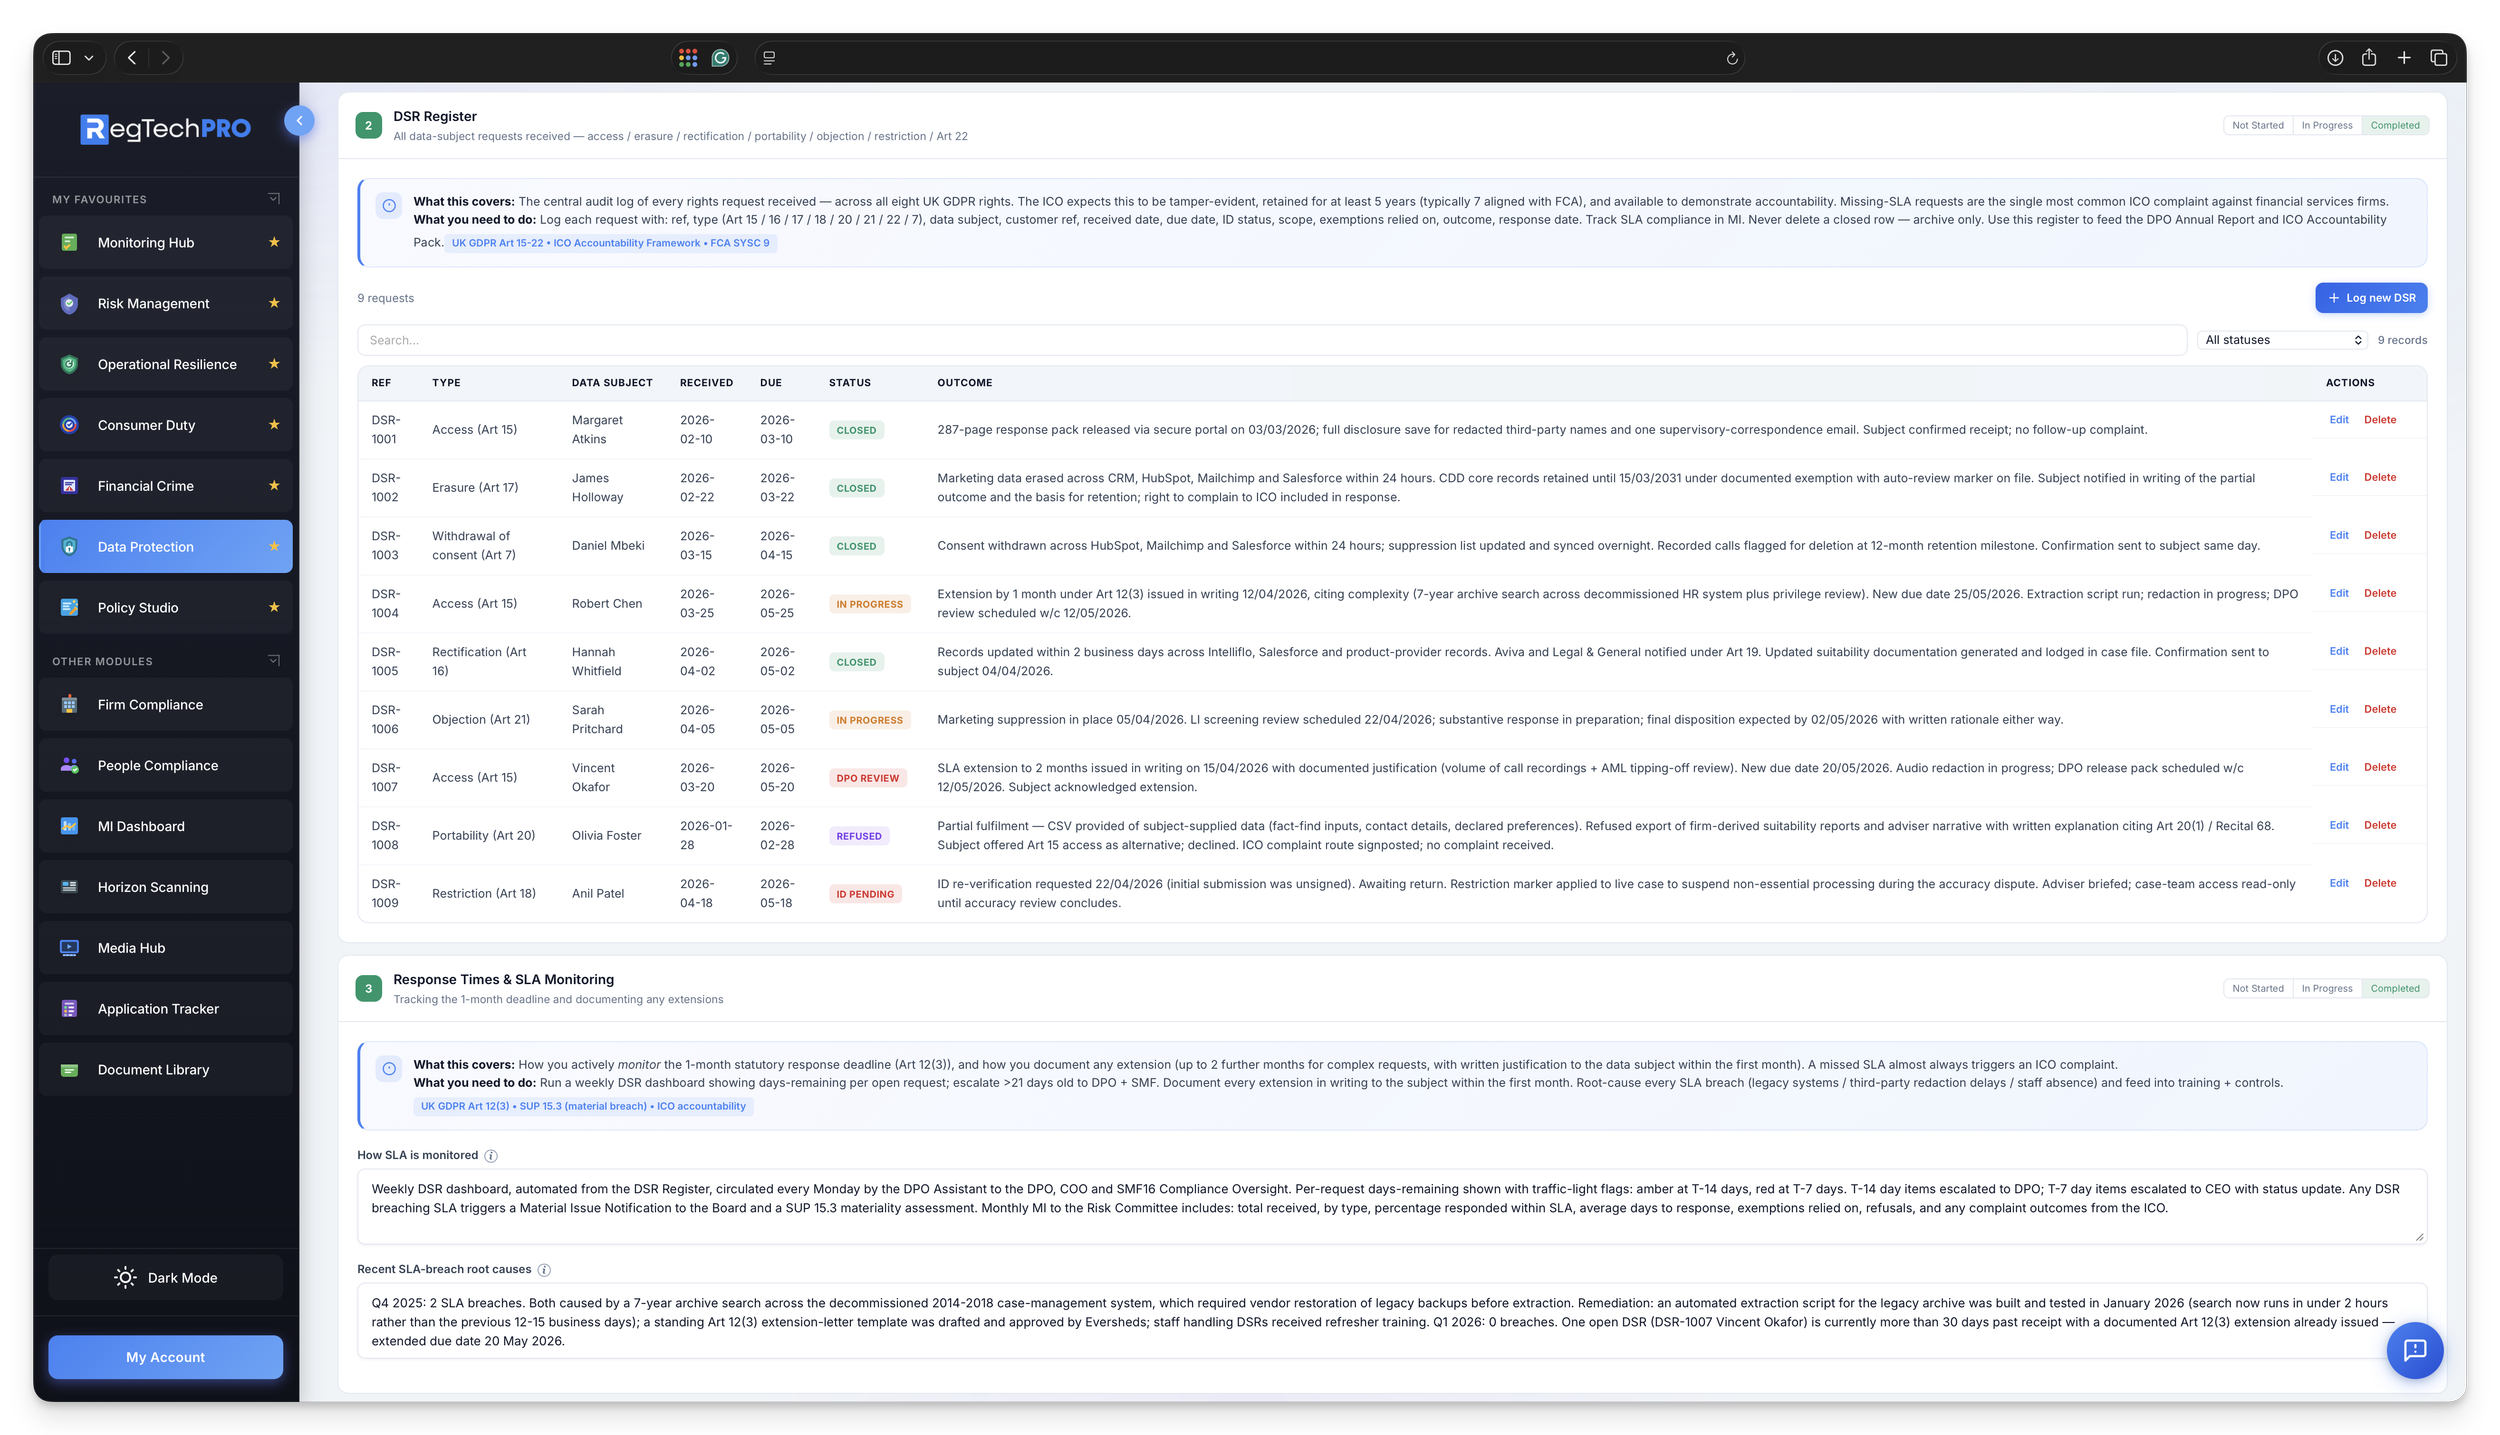Open the All statuses filter dropdown
The height and width of the screenshot is (1435, 2500).
2283,340
